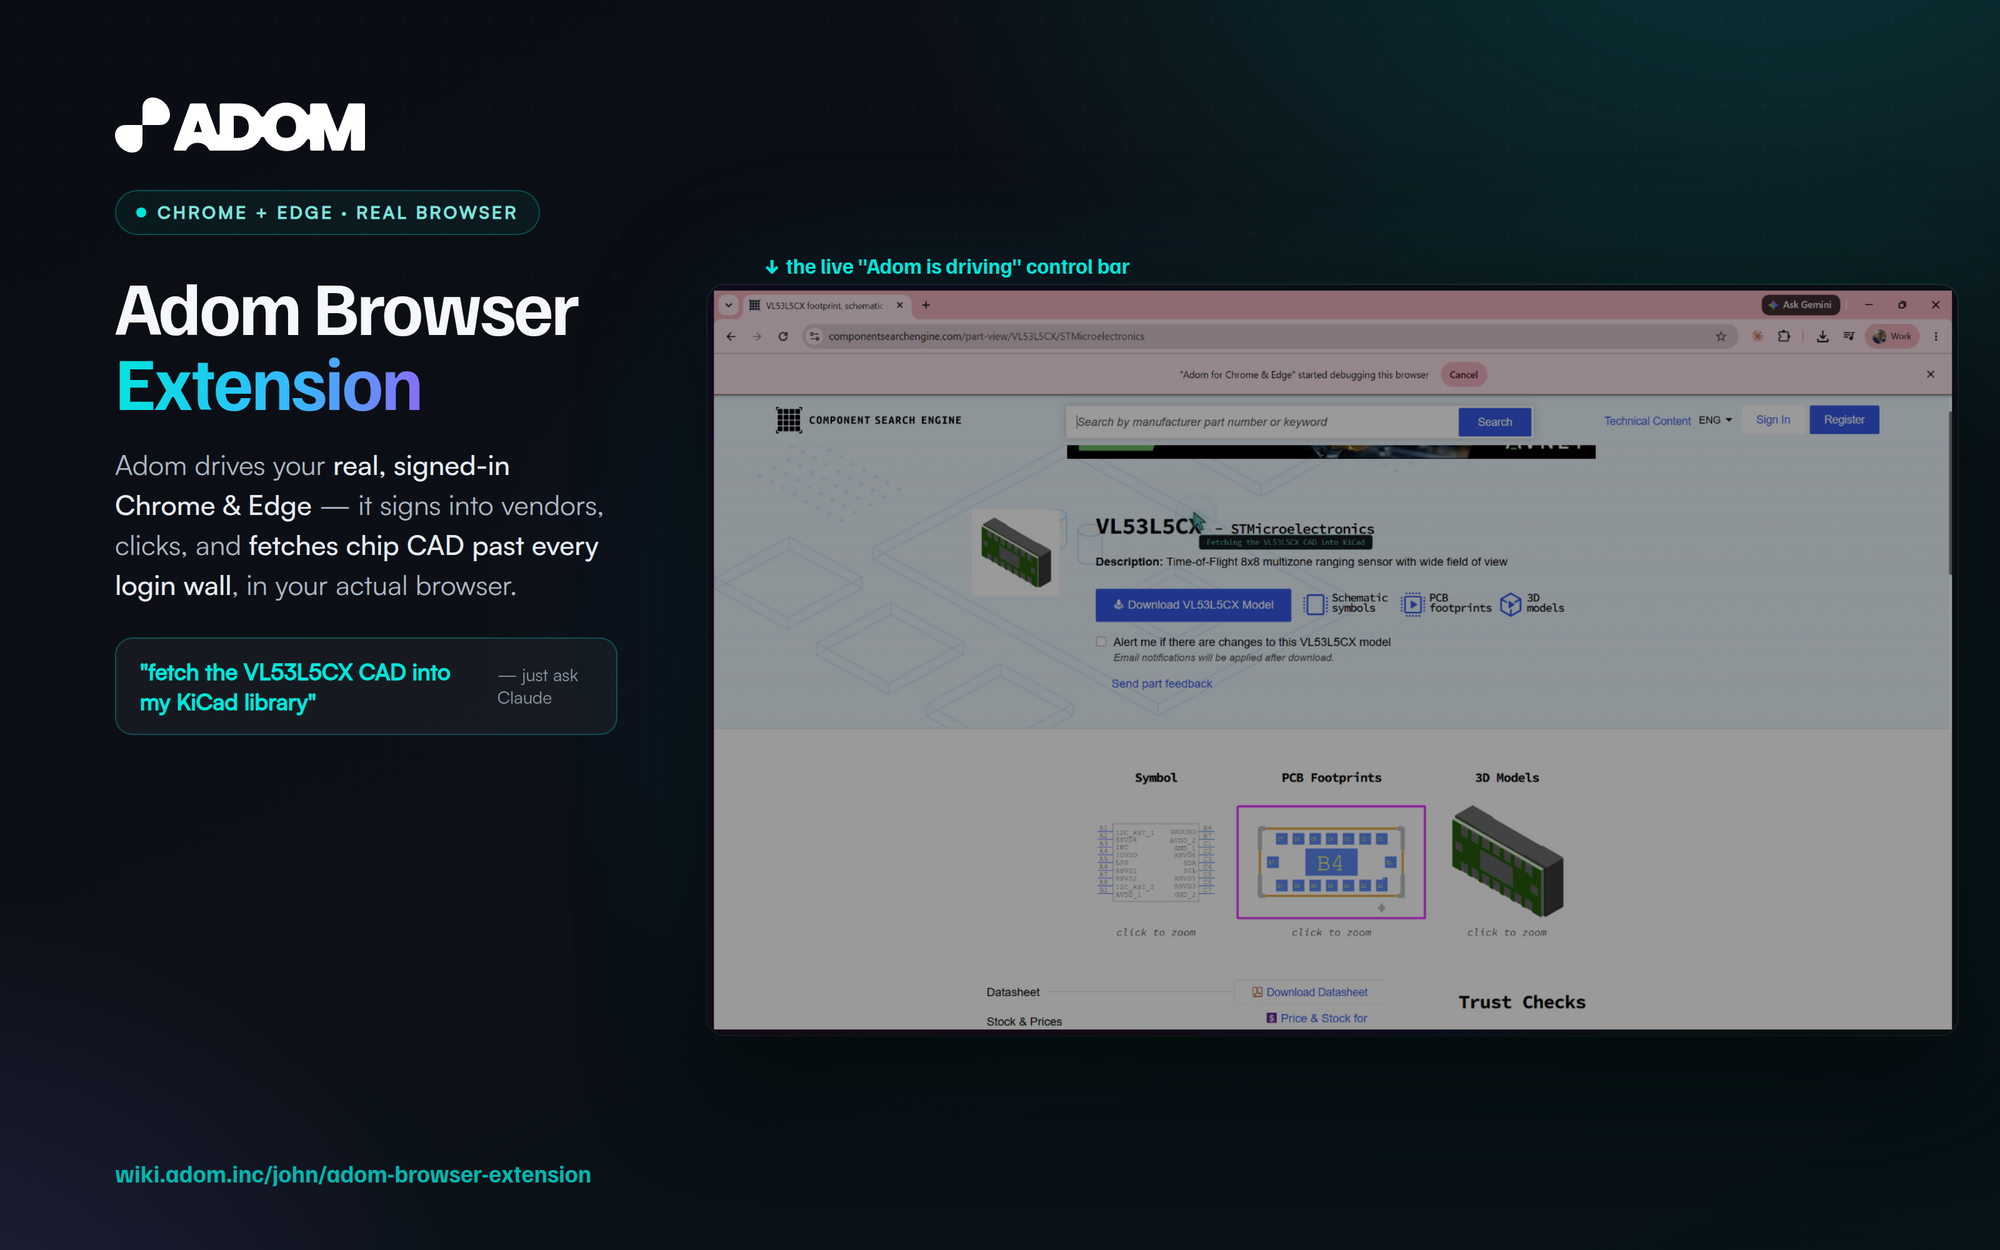Open the Price & Stock link
This screenshot has height=1250, width=2000.
[x=1317, y=1018]
